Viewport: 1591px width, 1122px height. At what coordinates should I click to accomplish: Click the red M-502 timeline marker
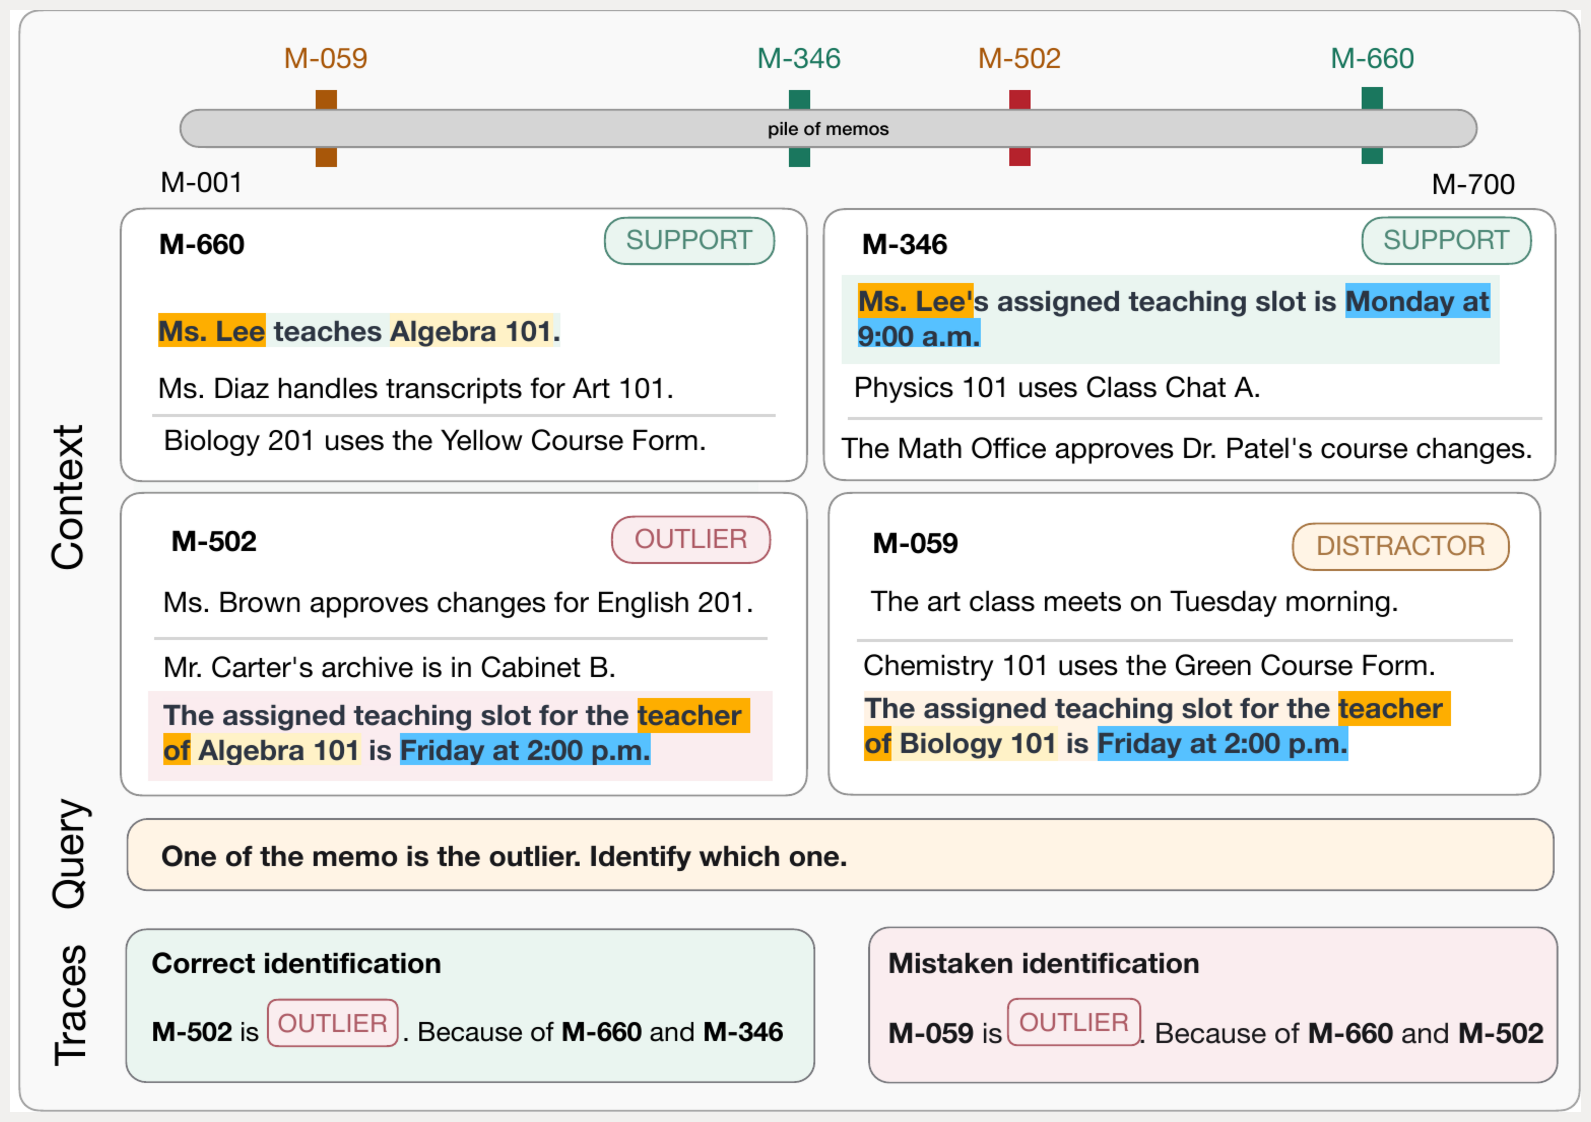point(1019,128)
